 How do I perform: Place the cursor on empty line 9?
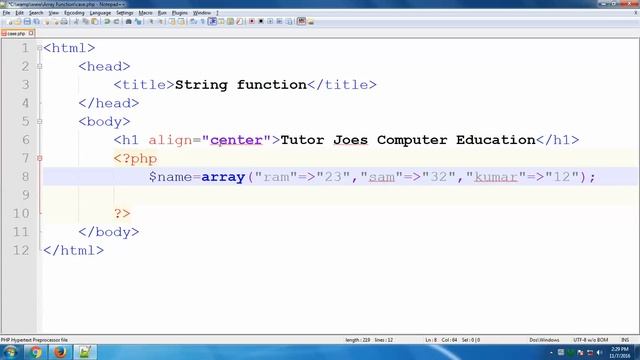[x=340, y=195]
